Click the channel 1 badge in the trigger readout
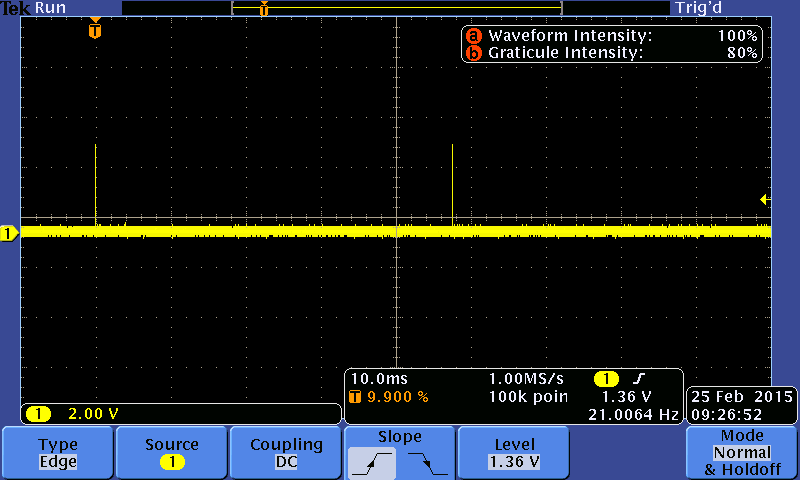800x480 pixels. (x=606, y=379)
